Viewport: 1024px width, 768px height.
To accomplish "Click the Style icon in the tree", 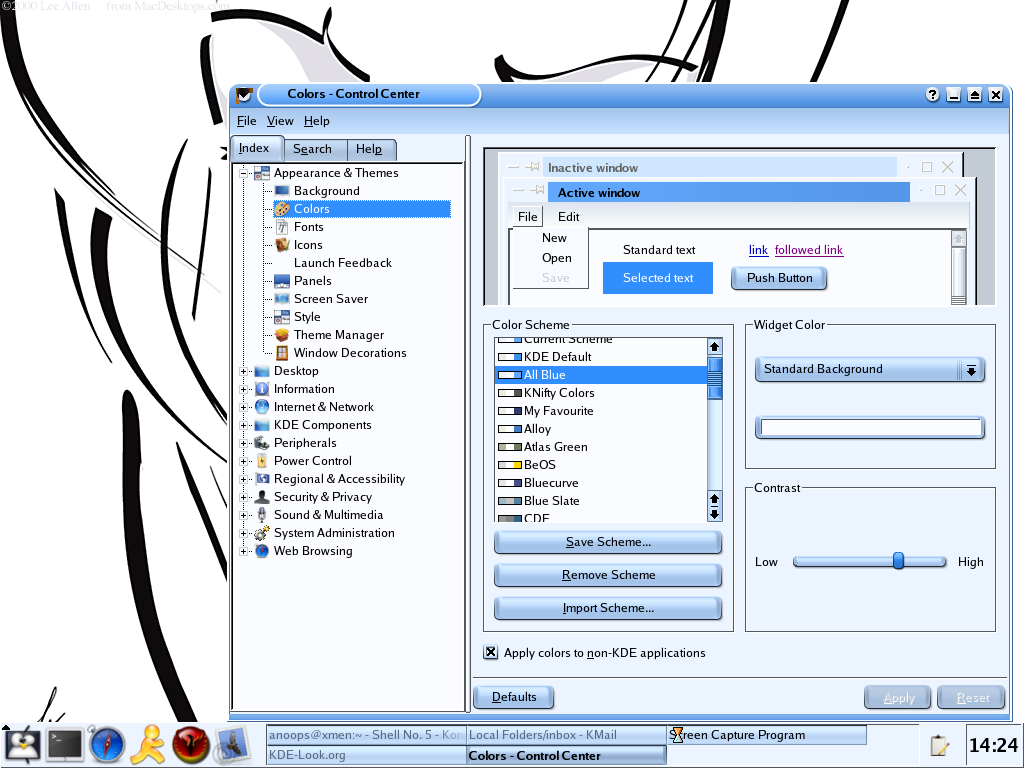I will (x=282, y=317).
